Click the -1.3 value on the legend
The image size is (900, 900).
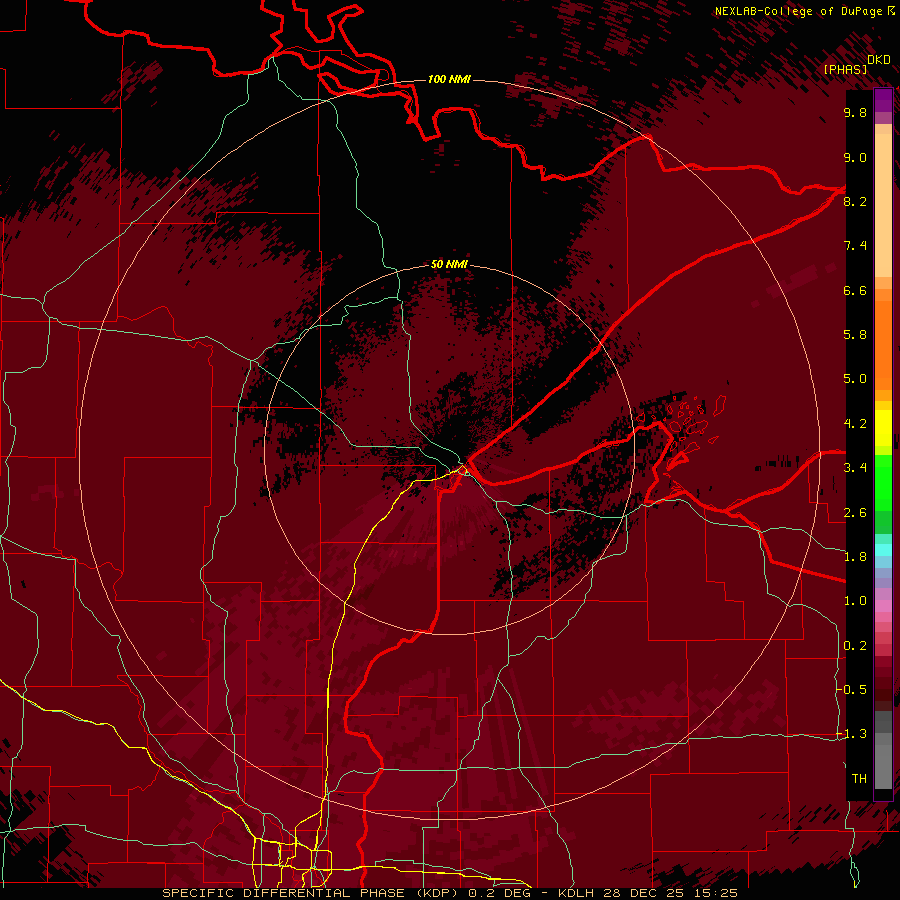click(852, 734)
